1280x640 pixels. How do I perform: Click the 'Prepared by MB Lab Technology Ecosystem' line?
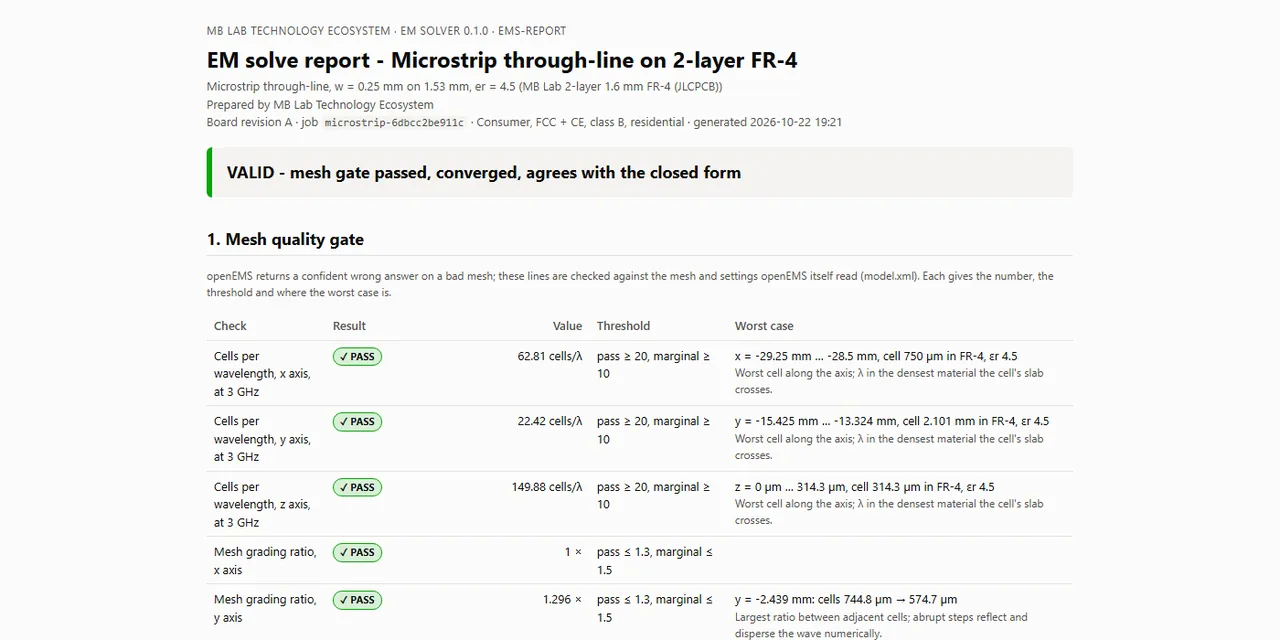(320, 104)
